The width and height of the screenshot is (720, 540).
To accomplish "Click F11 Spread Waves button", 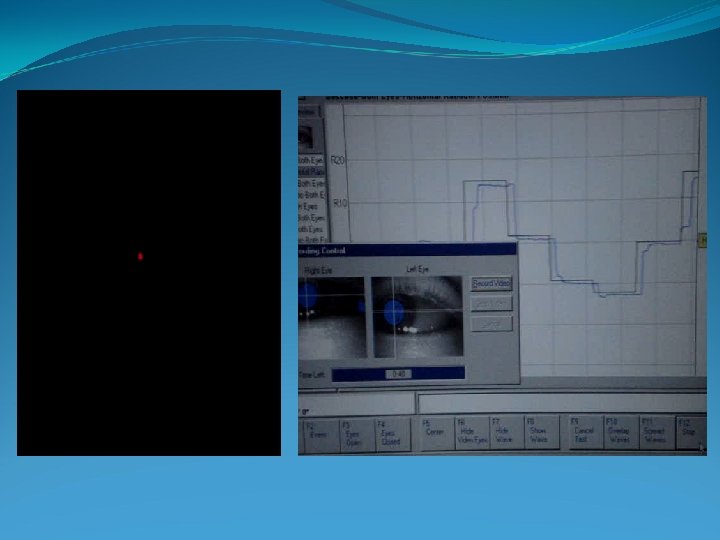I will [x=657, y=433].
